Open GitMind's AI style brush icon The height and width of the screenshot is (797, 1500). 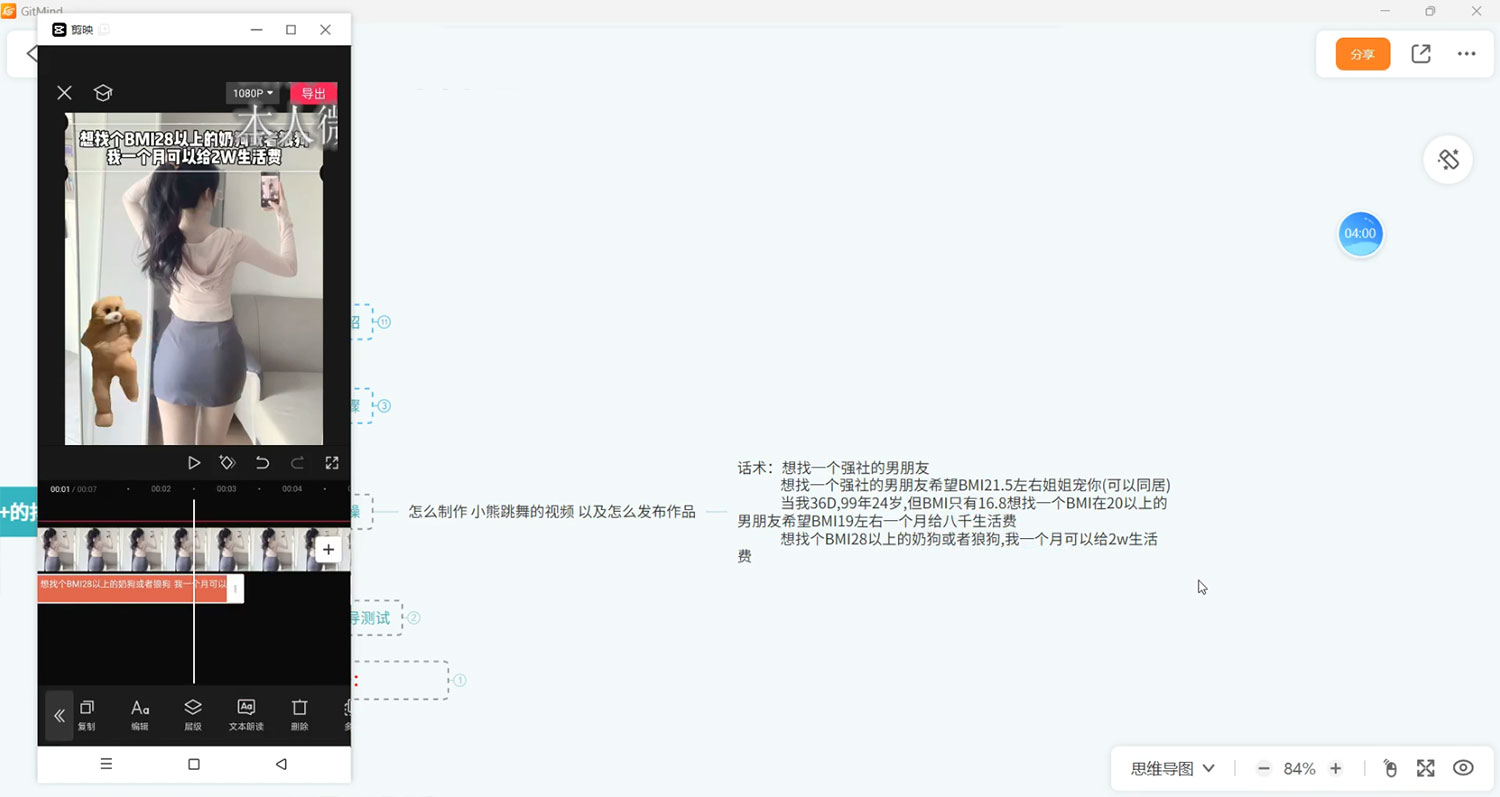(1447, 159)
